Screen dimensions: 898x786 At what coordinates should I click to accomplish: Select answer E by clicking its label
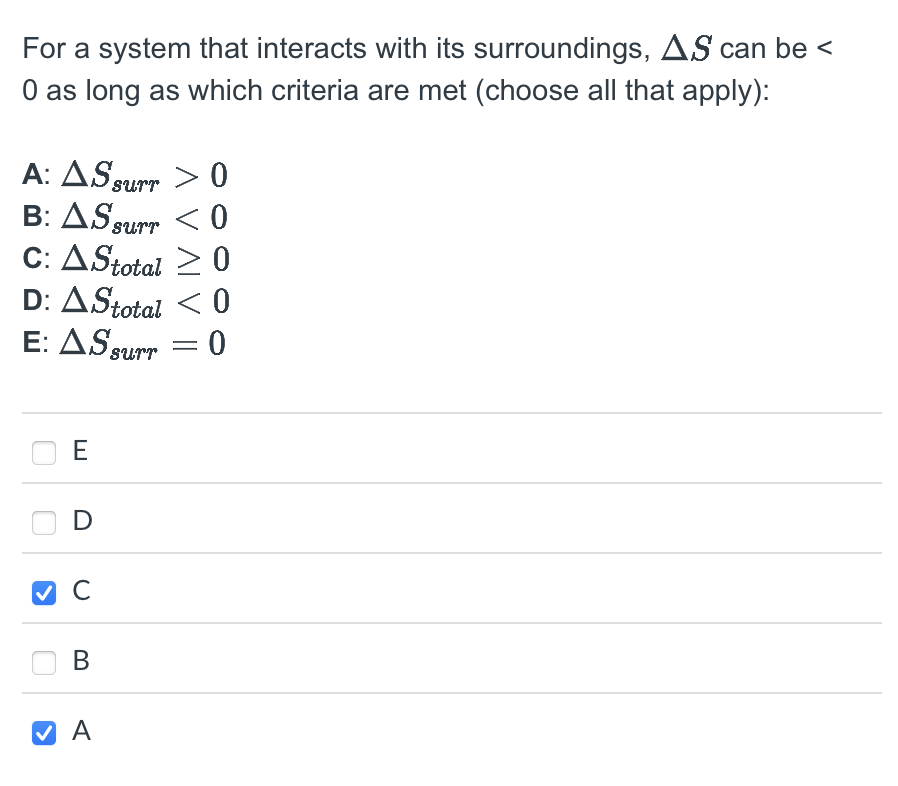(x=79, y=452)
